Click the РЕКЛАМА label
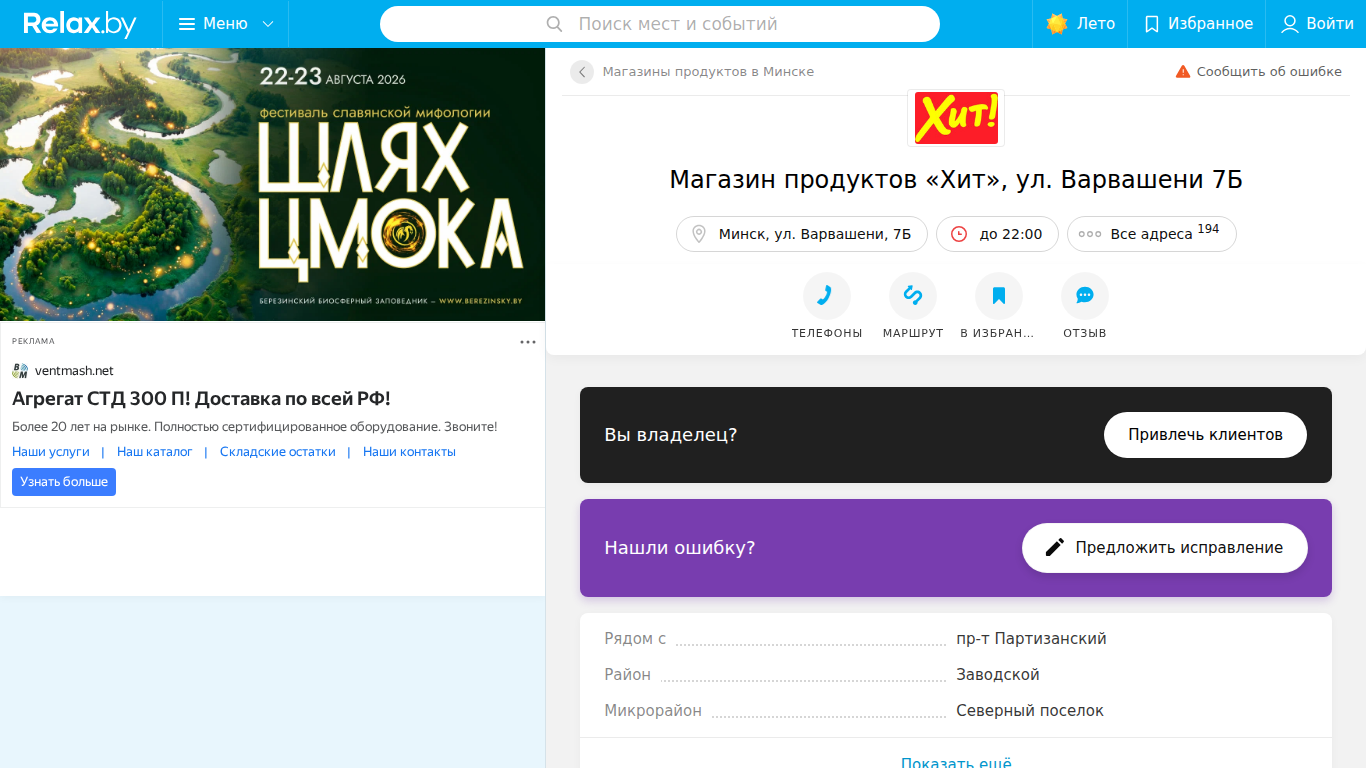Image resolution: width=1366 pixels, height=768 pixels. (x=33, y=342)
